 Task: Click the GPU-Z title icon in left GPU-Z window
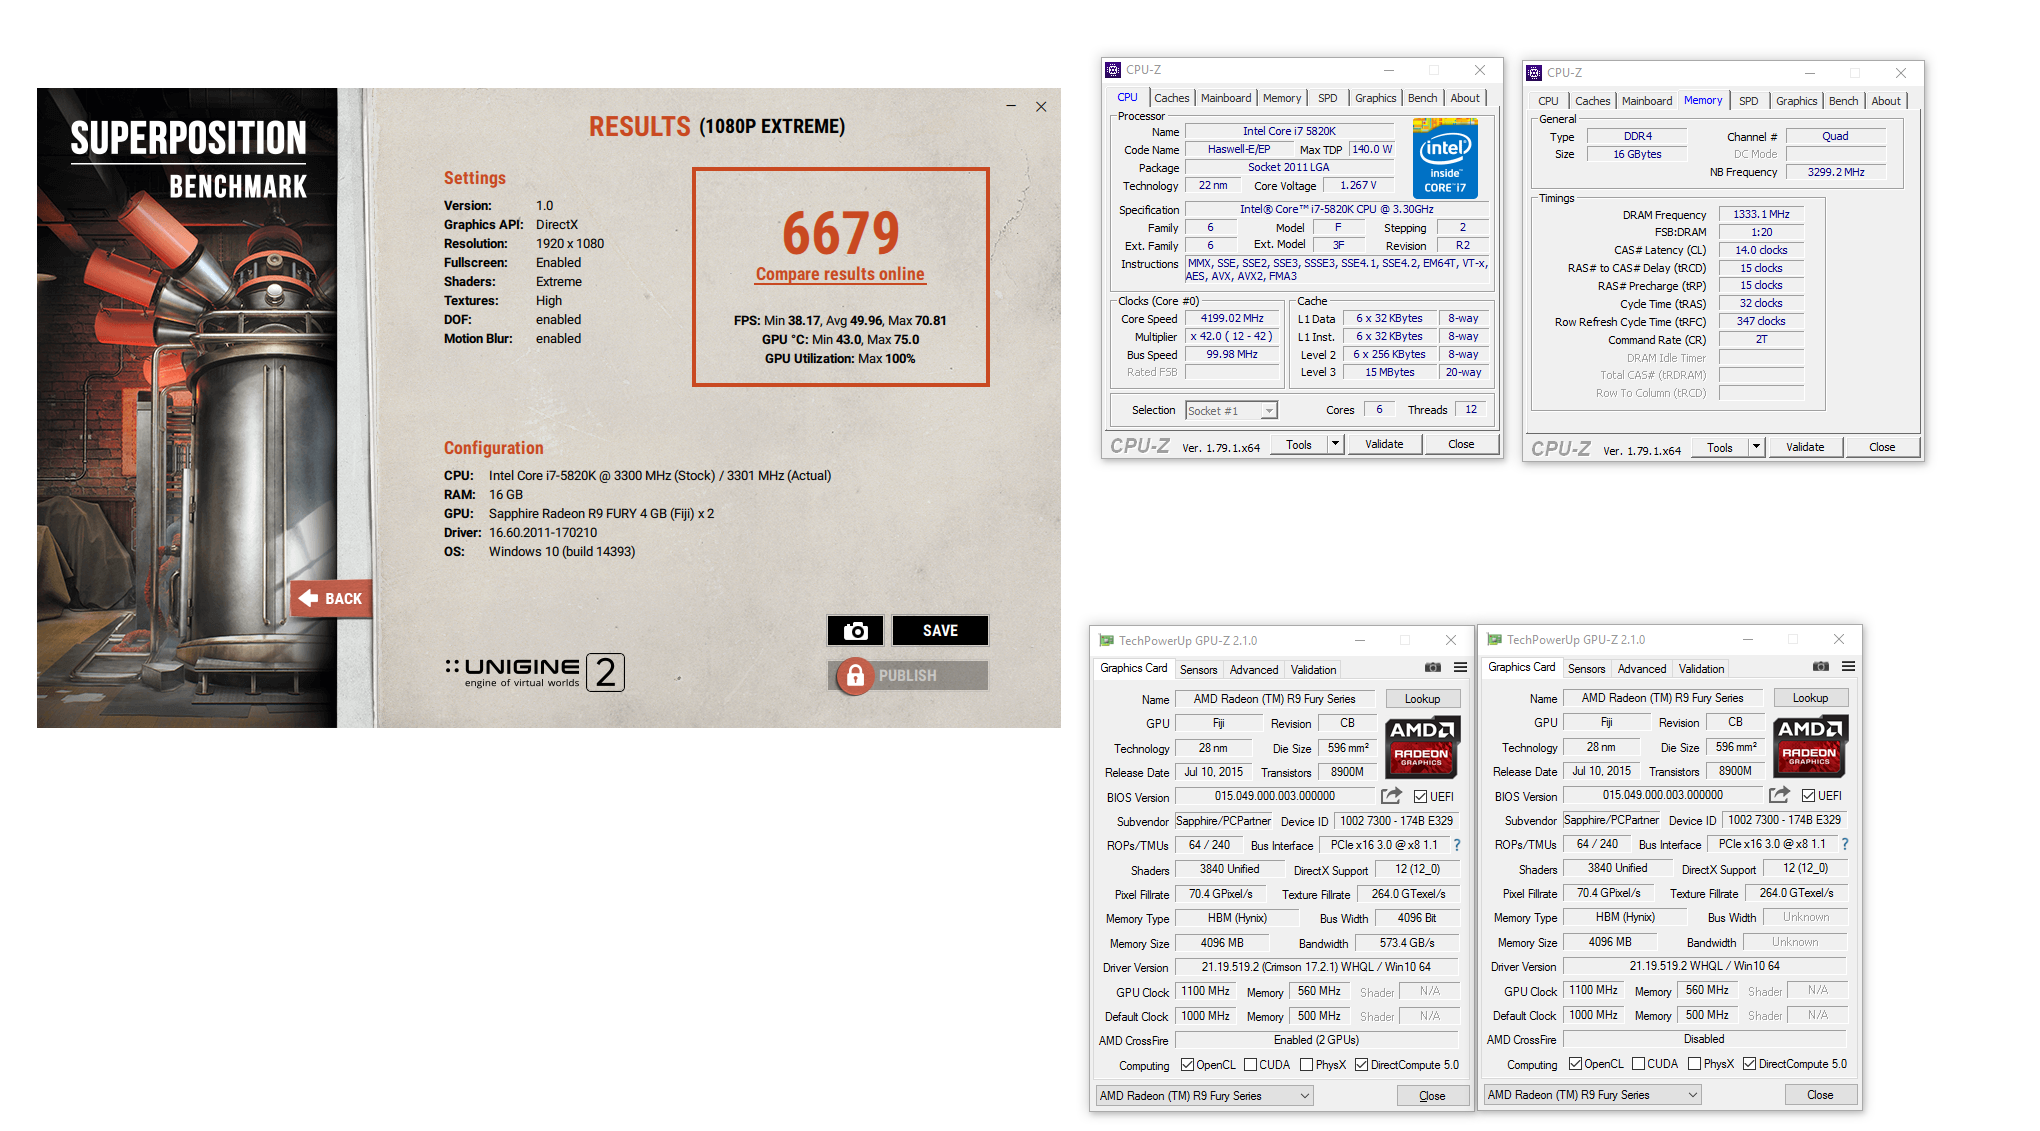[1106, 641]
